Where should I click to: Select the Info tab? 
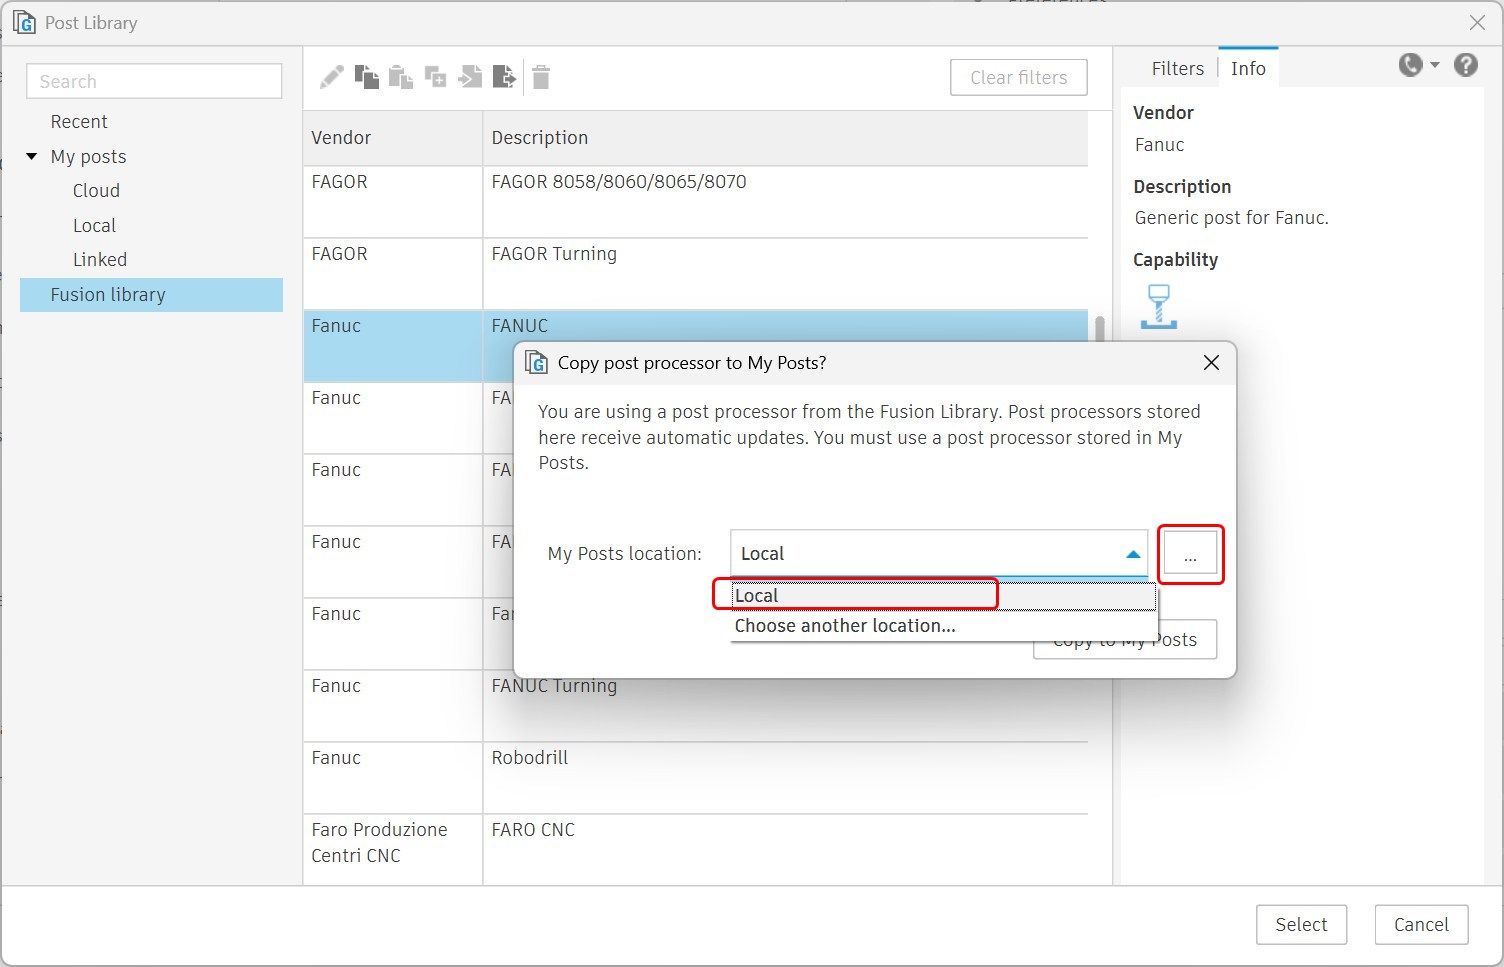[x=1247, y=68]
